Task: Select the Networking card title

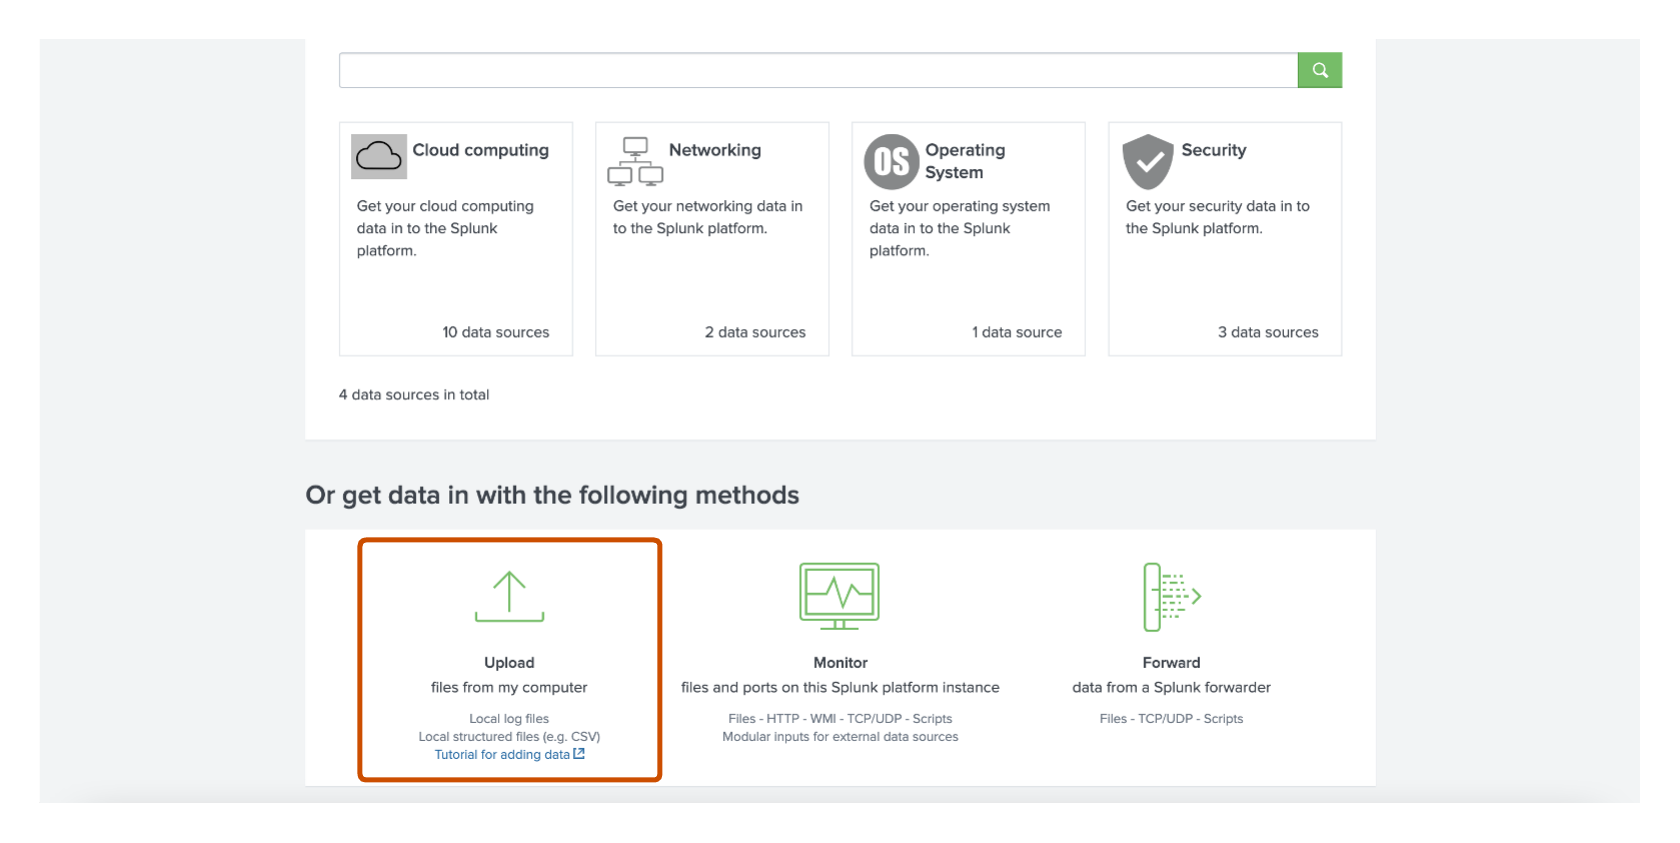Action: 715,150
